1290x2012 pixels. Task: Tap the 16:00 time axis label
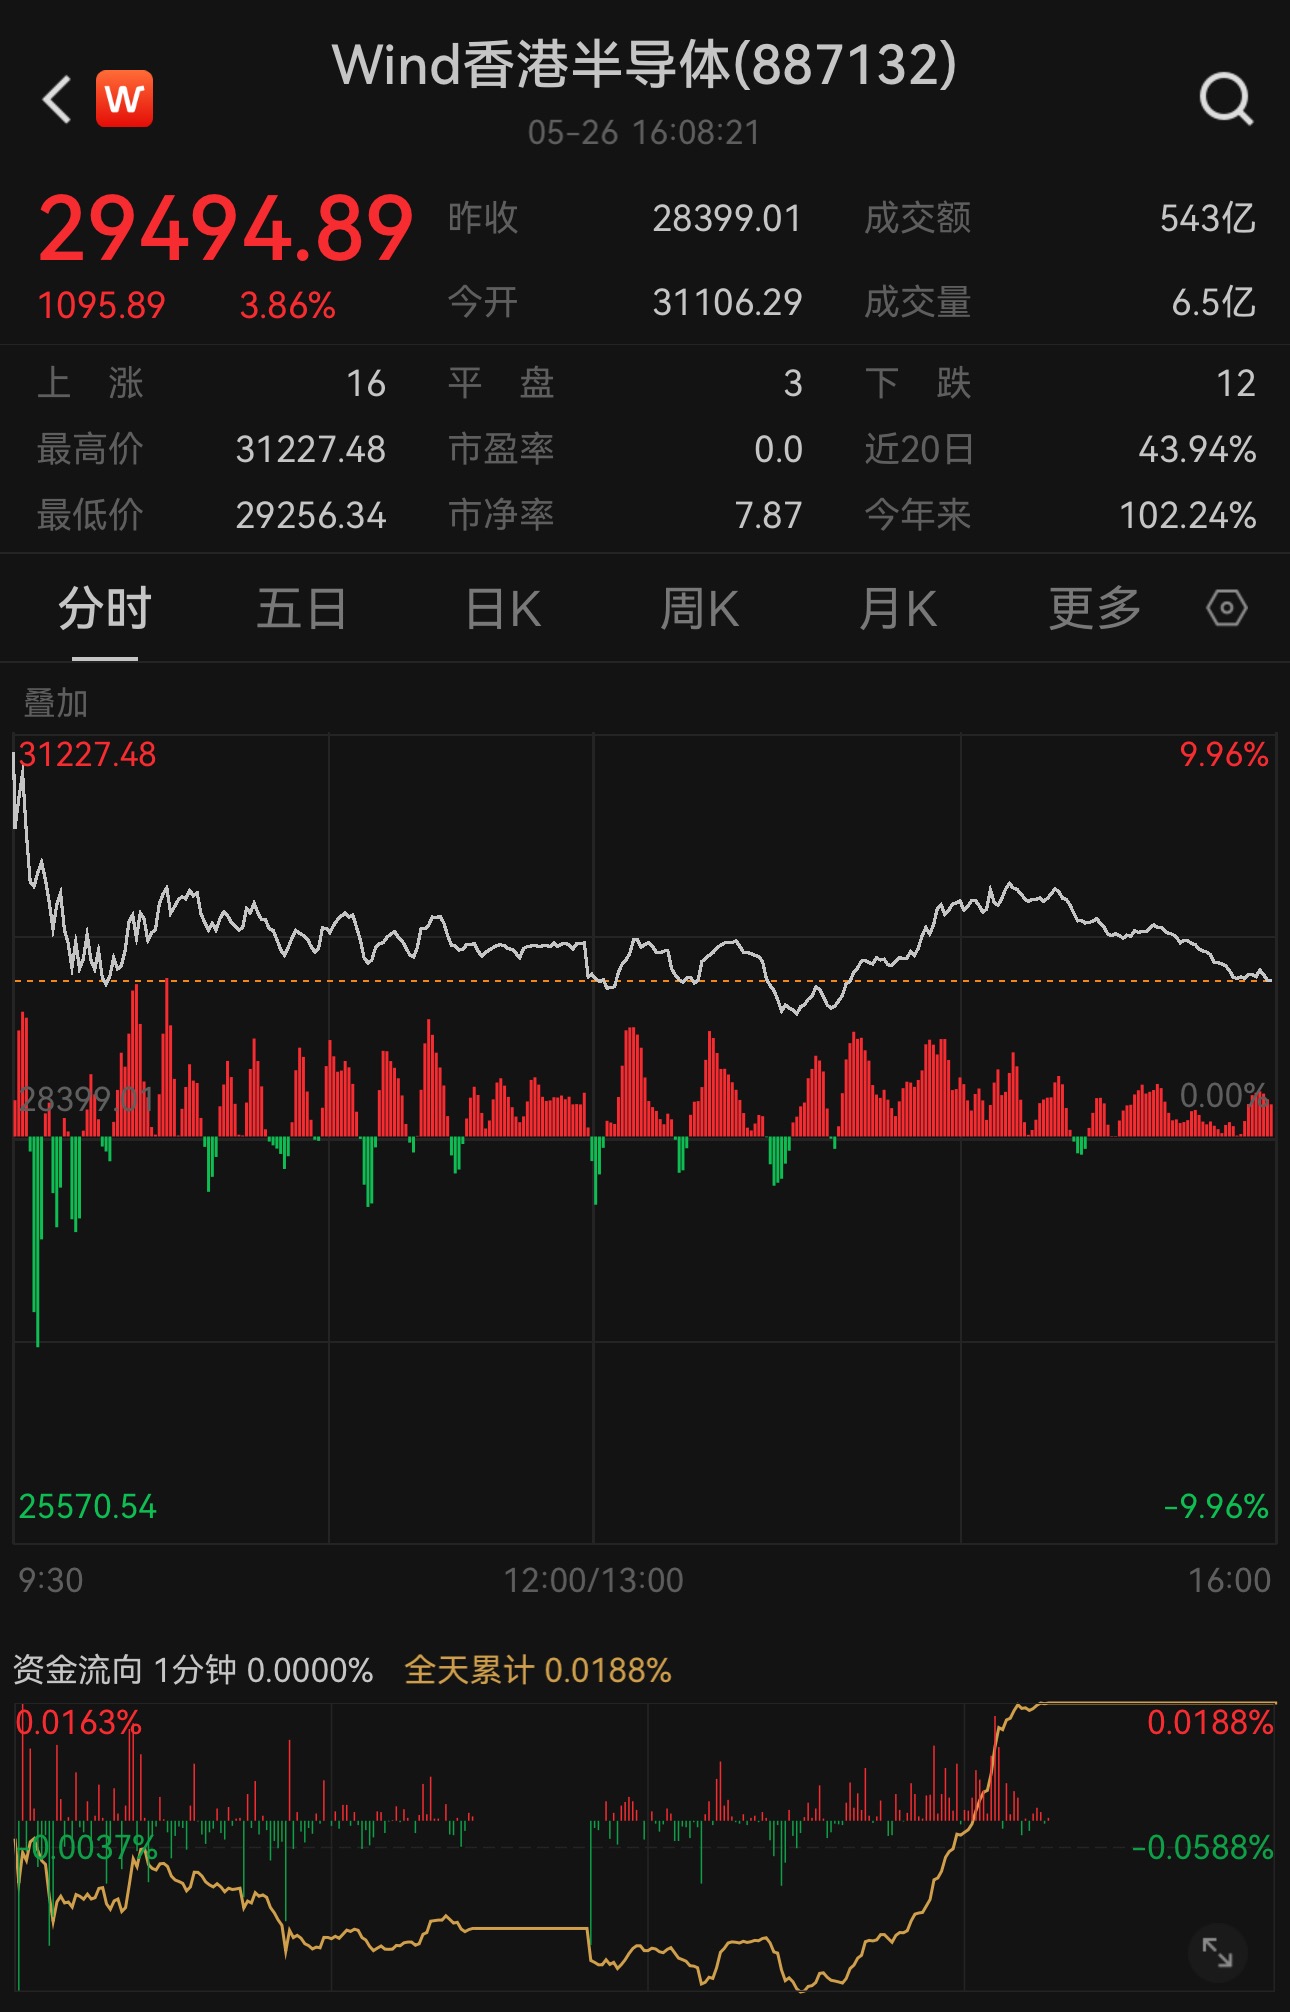[1229, 1580]
